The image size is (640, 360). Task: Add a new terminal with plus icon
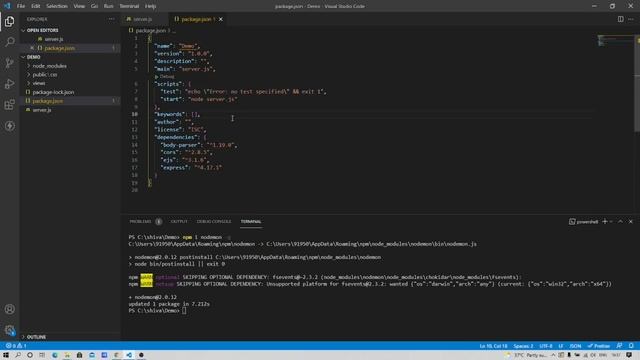[605, 221]
